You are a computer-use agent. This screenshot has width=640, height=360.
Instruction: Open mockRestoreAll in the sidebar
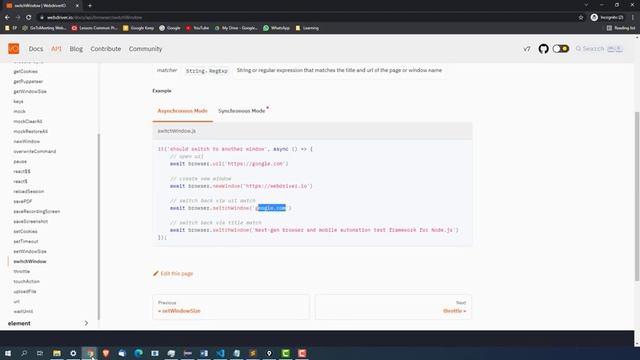31,131
